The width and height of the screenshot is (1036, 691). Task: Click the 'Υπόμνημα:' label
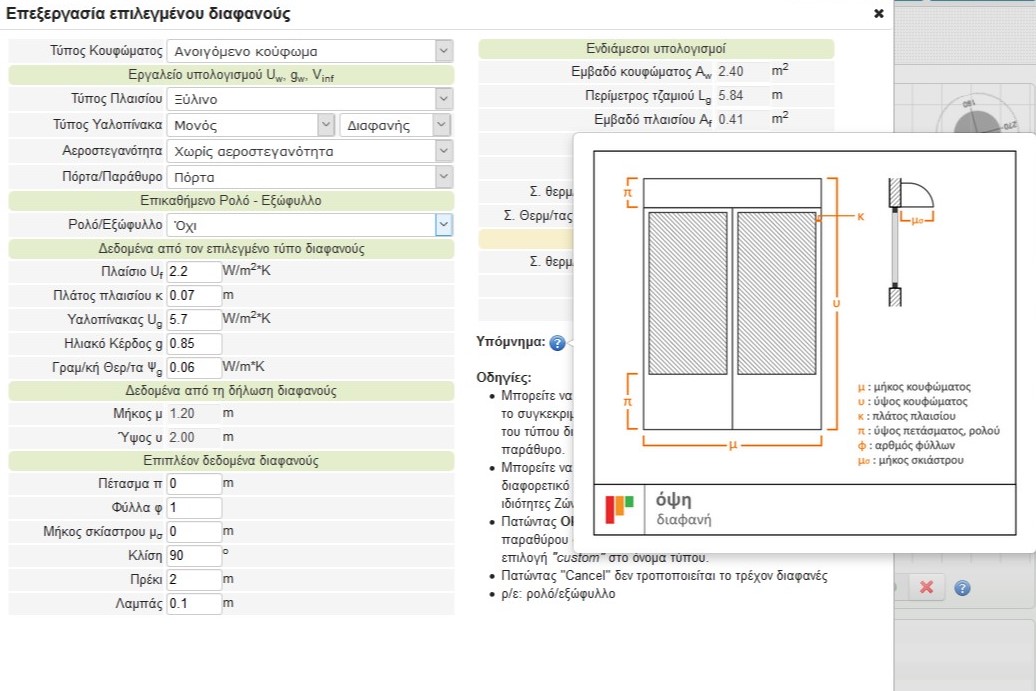(x=511, y=342)
